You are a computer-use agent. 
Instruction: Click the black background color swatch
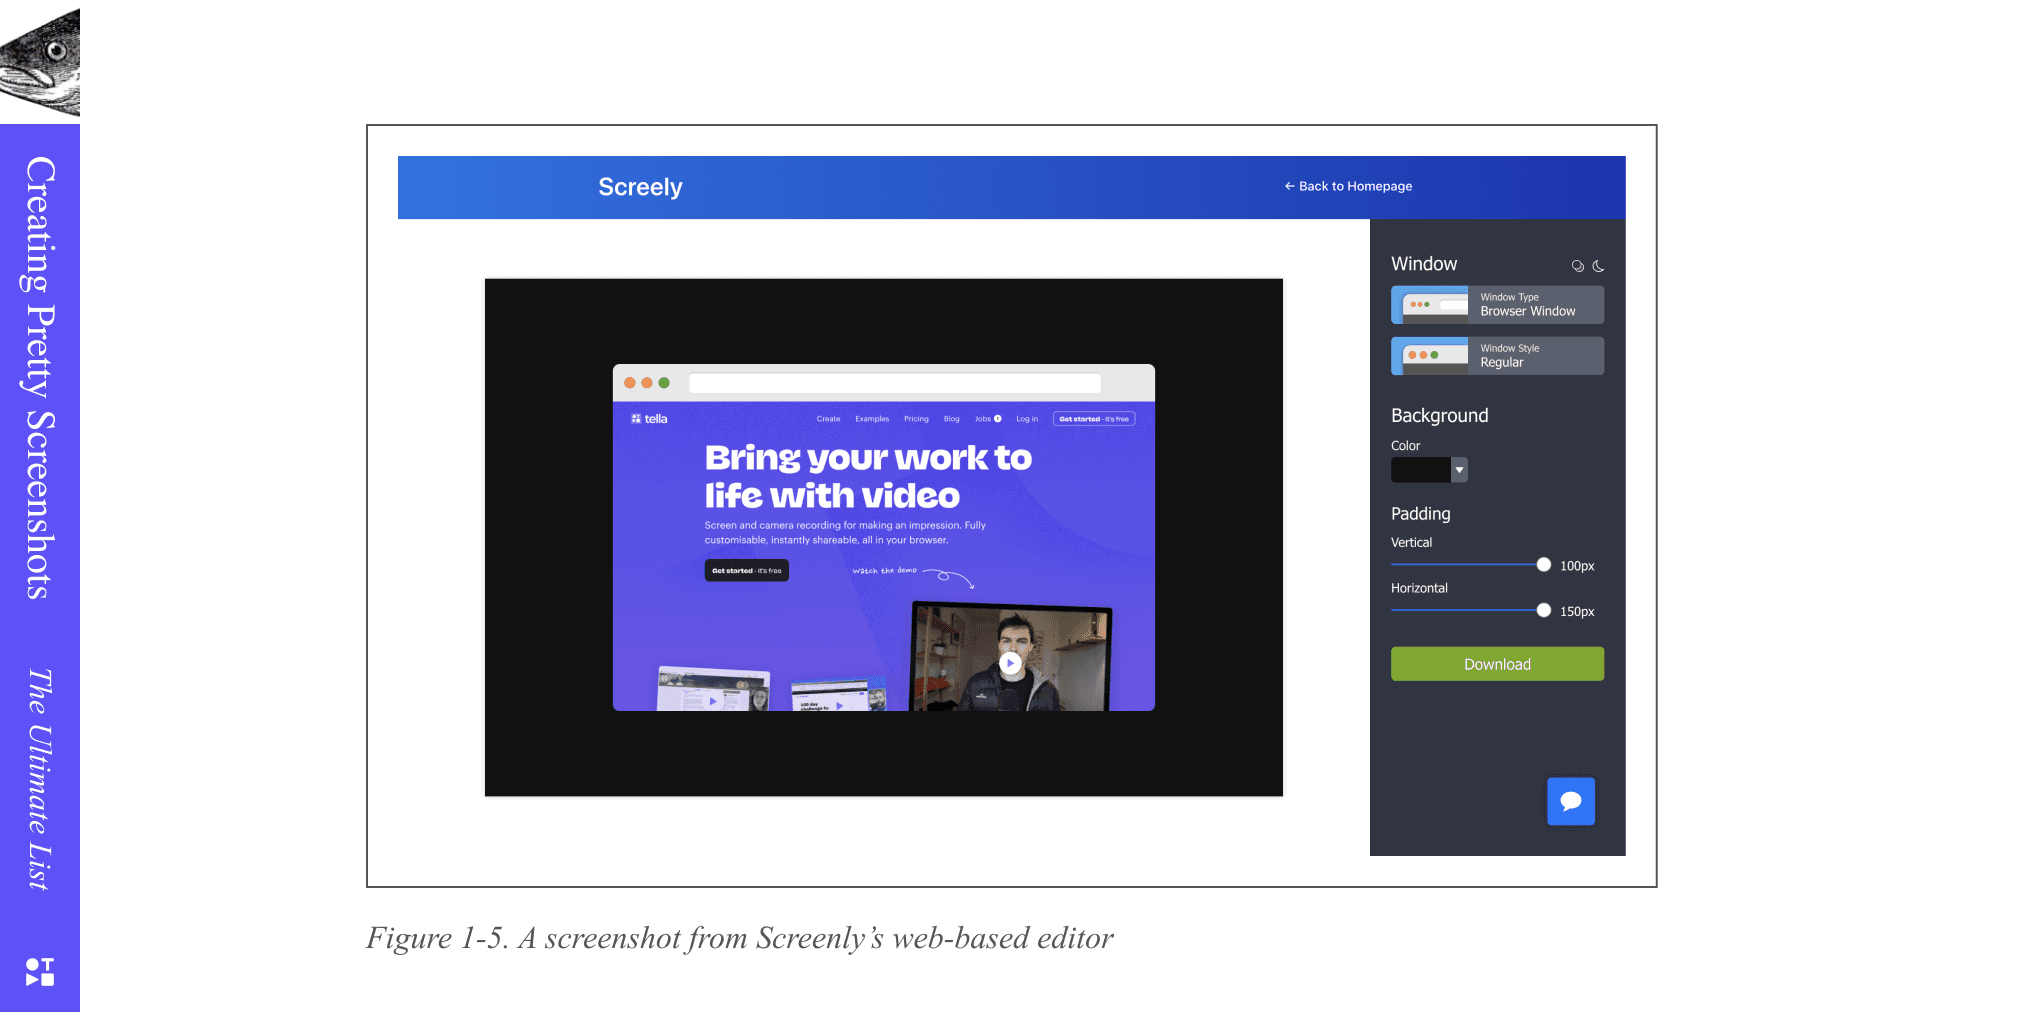point(1421,470)
